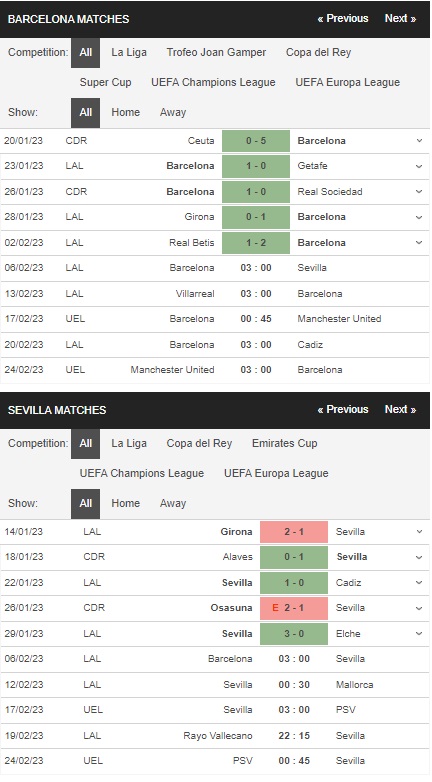Show only Away matches for Barcelona
The width and height of the screenshot is (432, 782).
(x=173, y=112)
